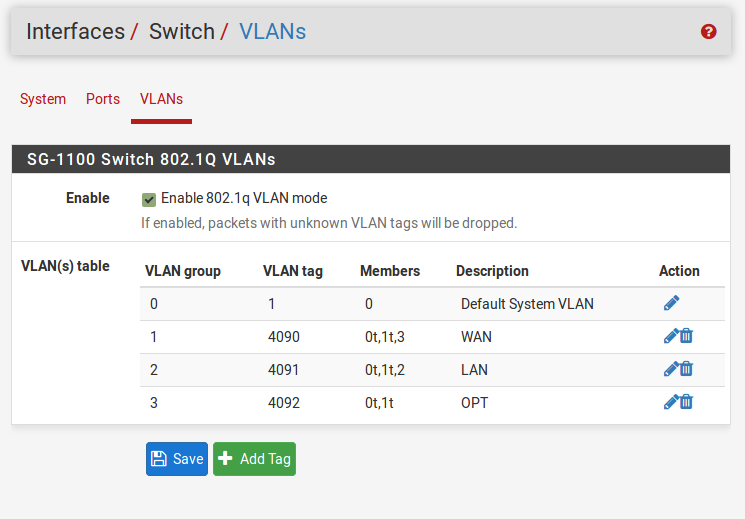Screen dimensions: 745x519
Task: Select the 4092 VLAN tag cell
Action: [x=284, y=402]
